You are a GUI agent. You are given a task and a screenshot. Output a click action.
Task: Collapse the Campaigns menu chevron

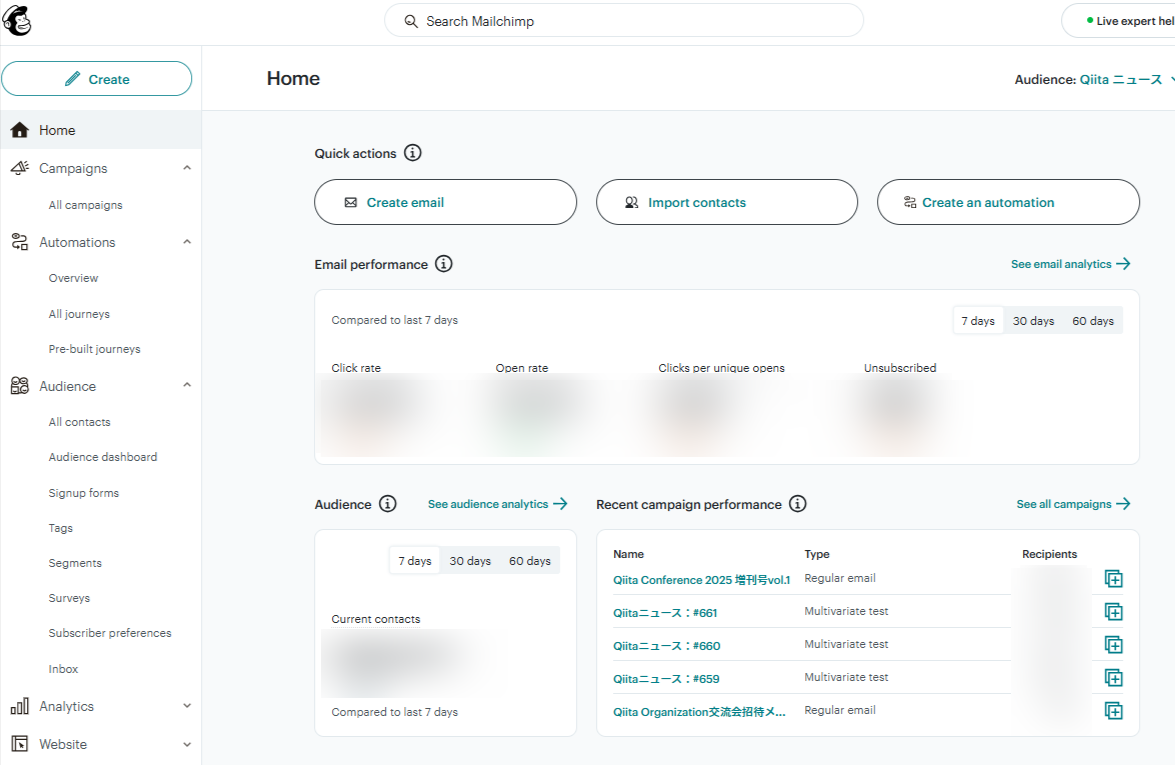187,168
